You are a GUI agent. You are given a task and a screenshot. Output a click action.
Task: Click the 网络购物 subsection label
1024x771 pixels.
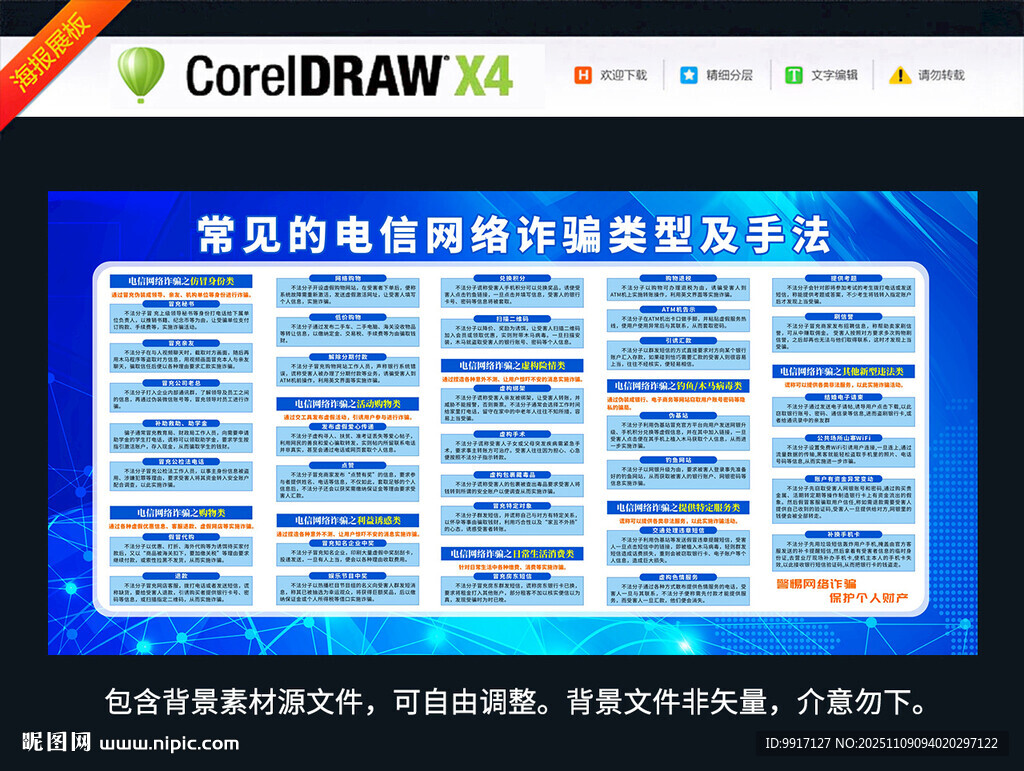pyautogui.click(x=348, y=278)
